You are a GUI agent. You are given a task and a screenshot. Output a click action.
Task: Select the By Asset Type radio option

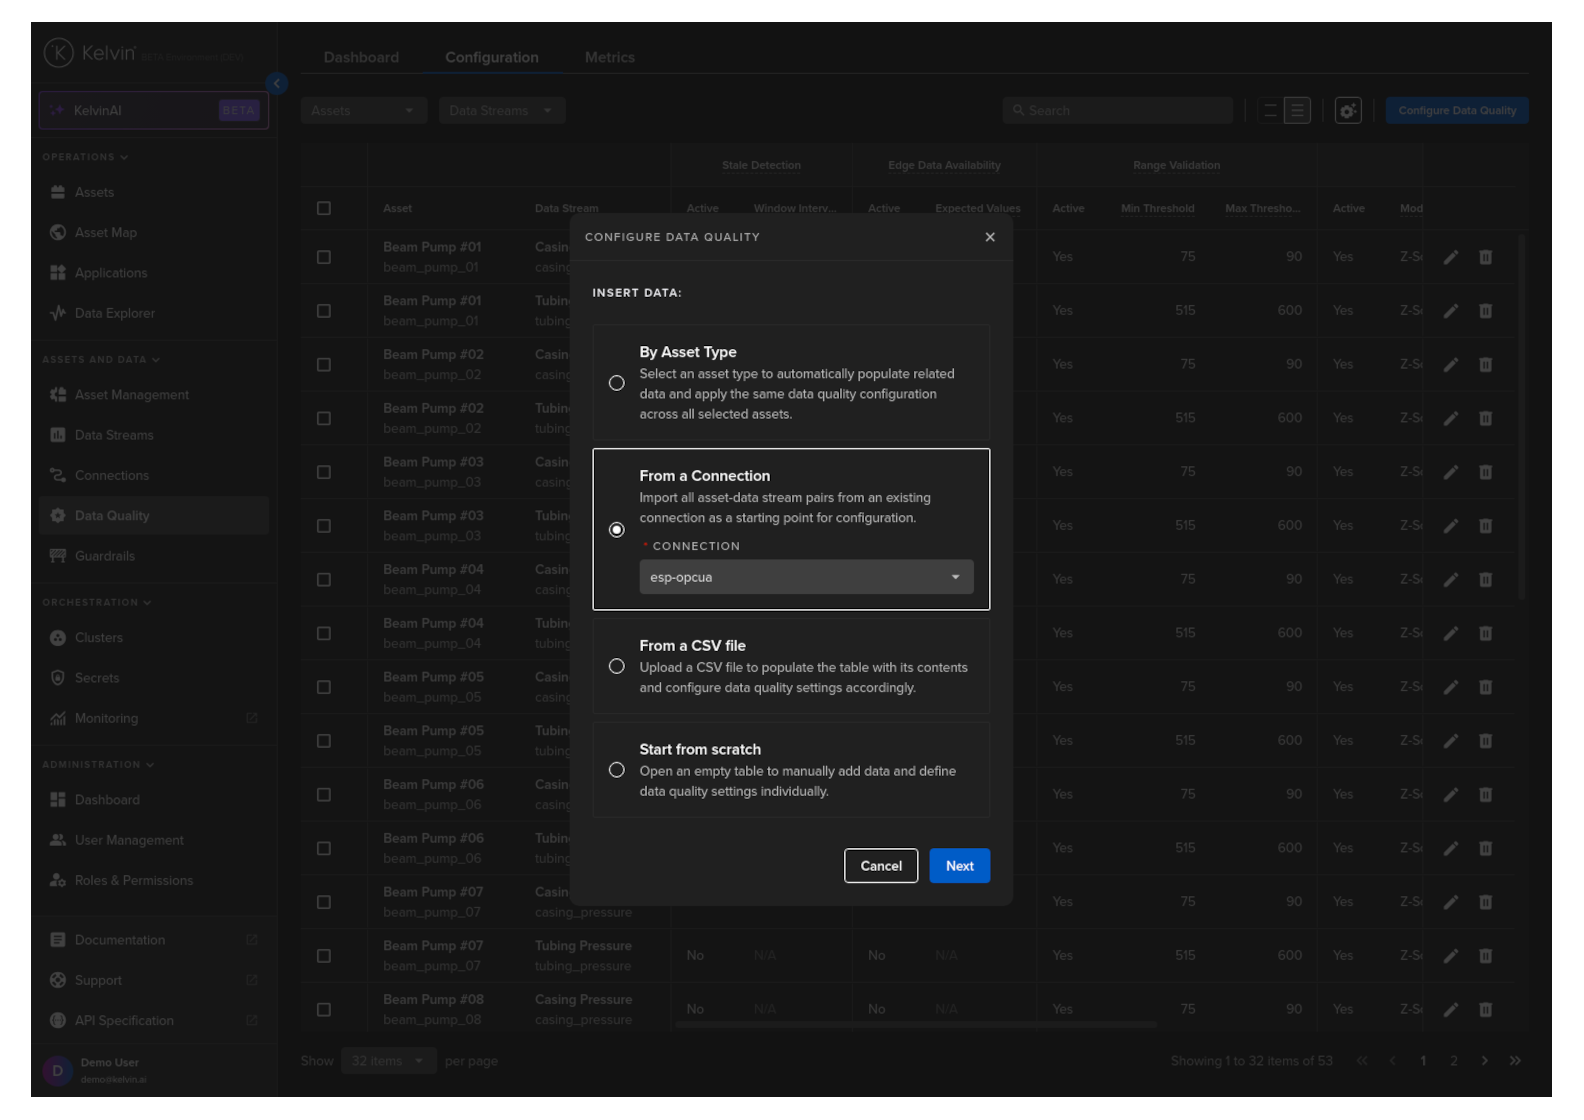point(617,383)
